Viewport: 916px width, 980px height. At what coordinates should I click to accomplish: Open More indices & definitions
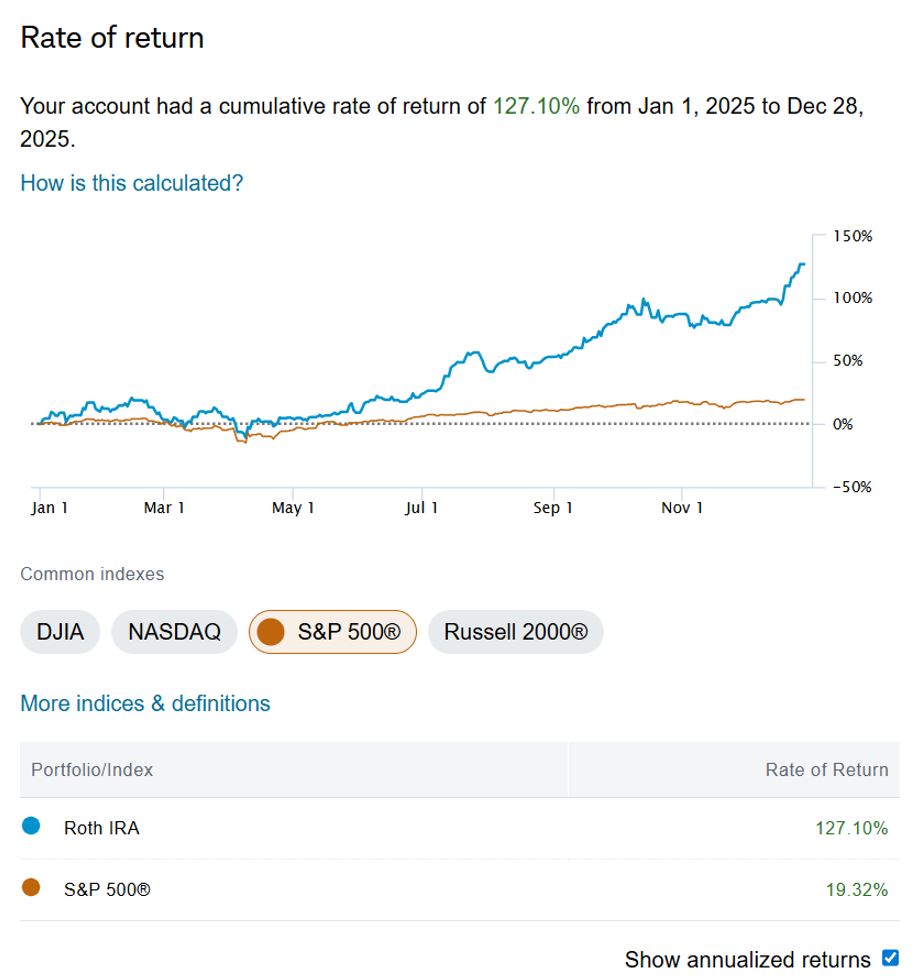click(x=145, y=703)
